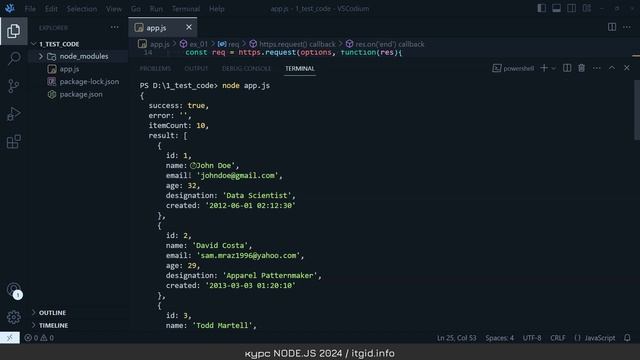
Task: Open the Go menu
Action: click(x=136, y=9)
